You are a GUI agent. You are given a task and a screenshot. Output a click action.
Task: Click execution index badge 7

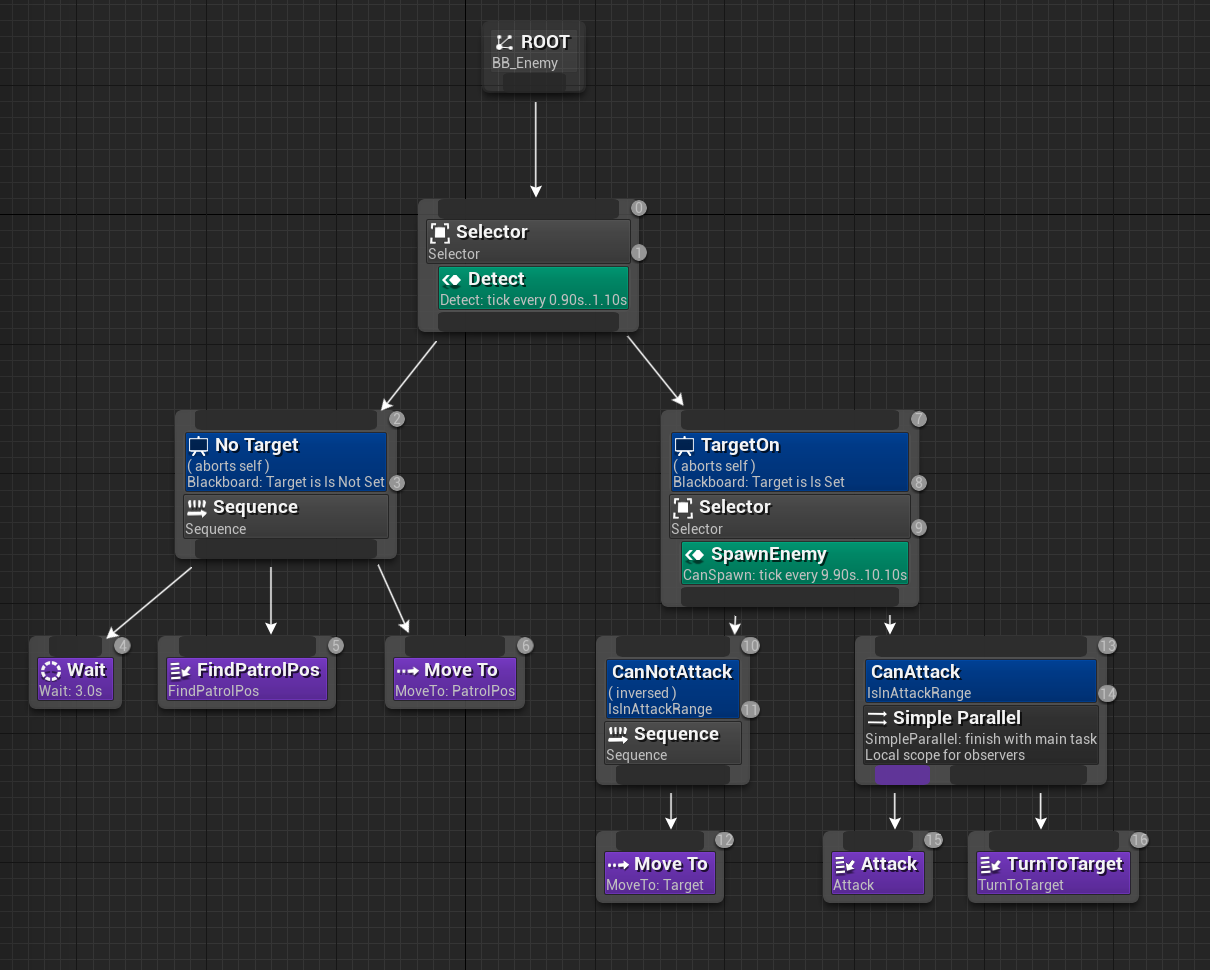click(919, 419)
